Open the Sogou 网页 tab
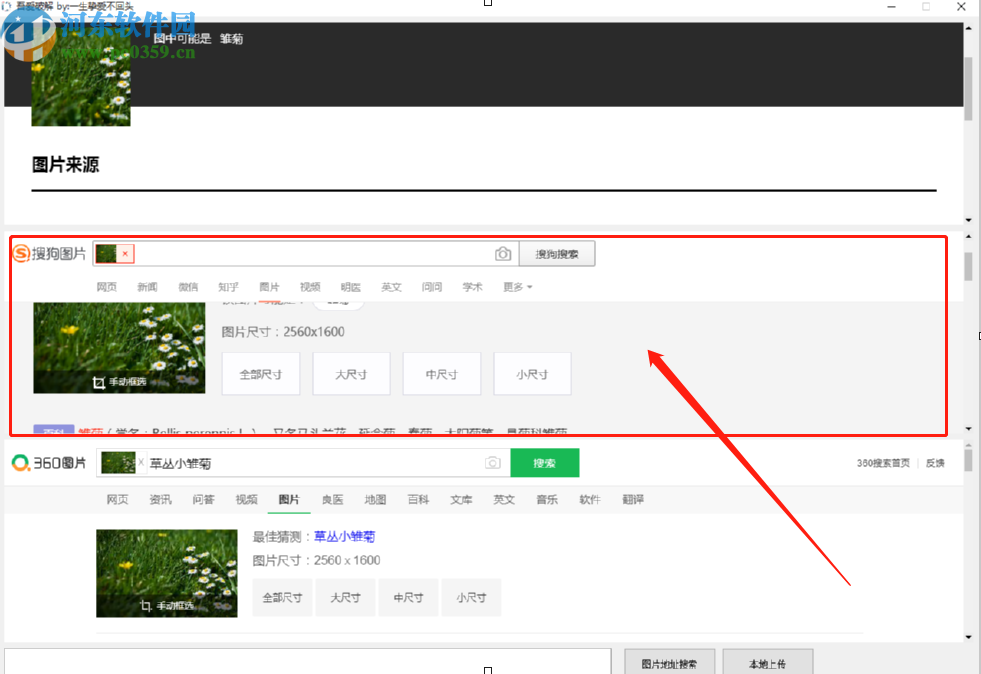This screenshot has height=674, width=981. point(106,287)
